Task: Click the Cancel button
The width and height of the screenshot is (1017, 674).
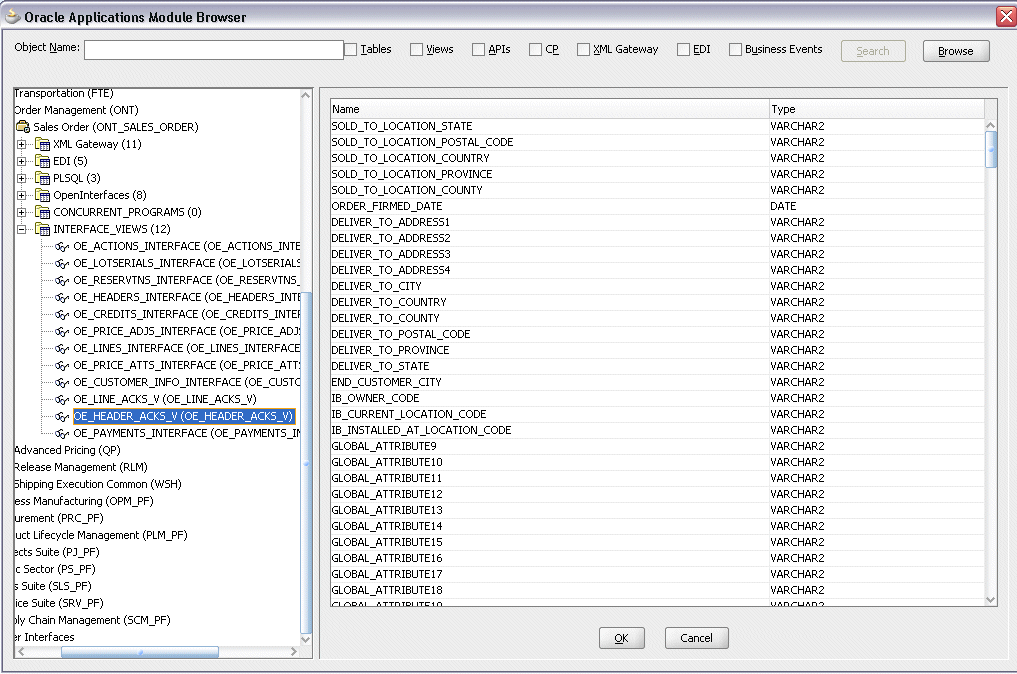Action: 697,638
